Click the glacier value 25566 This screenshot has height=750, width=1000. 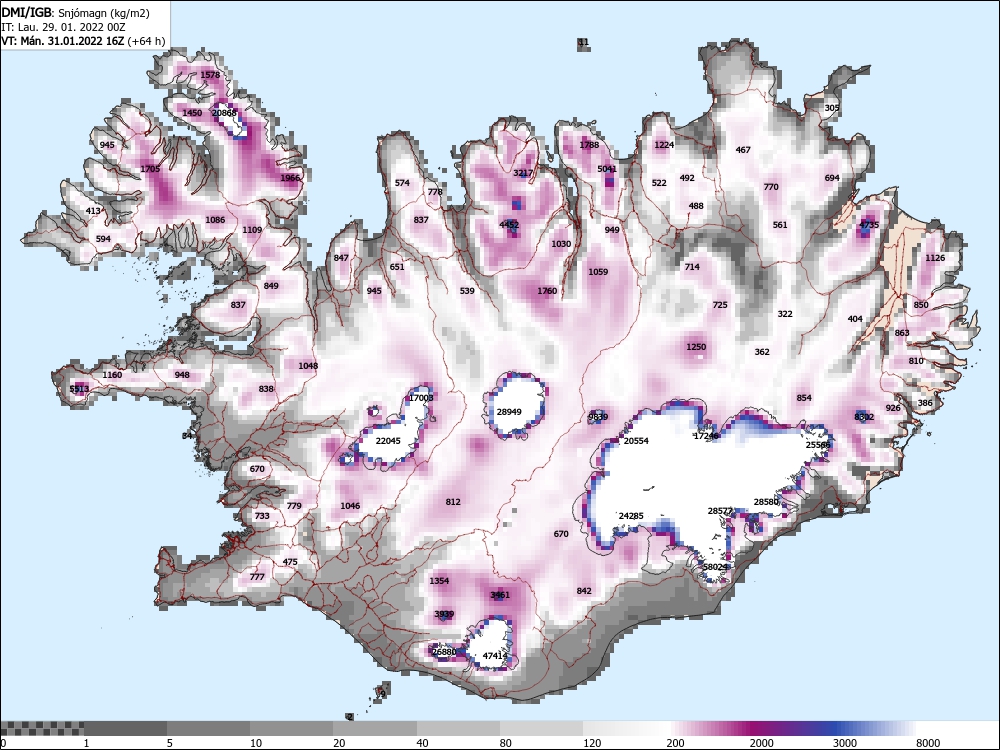tap(818, 445)
